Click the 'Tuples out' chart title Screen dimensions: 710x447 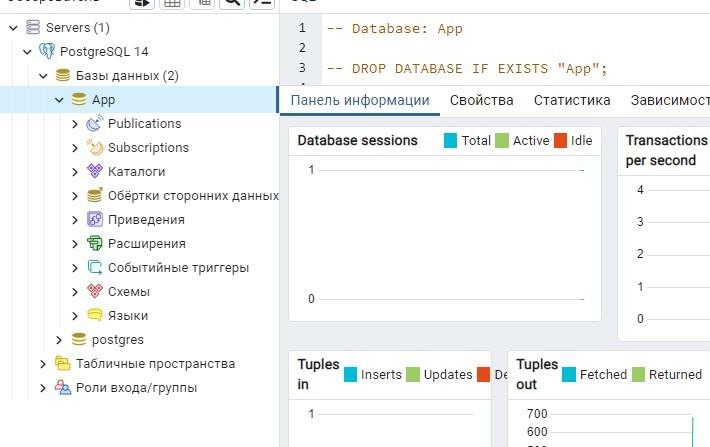(x=537, y=374)
